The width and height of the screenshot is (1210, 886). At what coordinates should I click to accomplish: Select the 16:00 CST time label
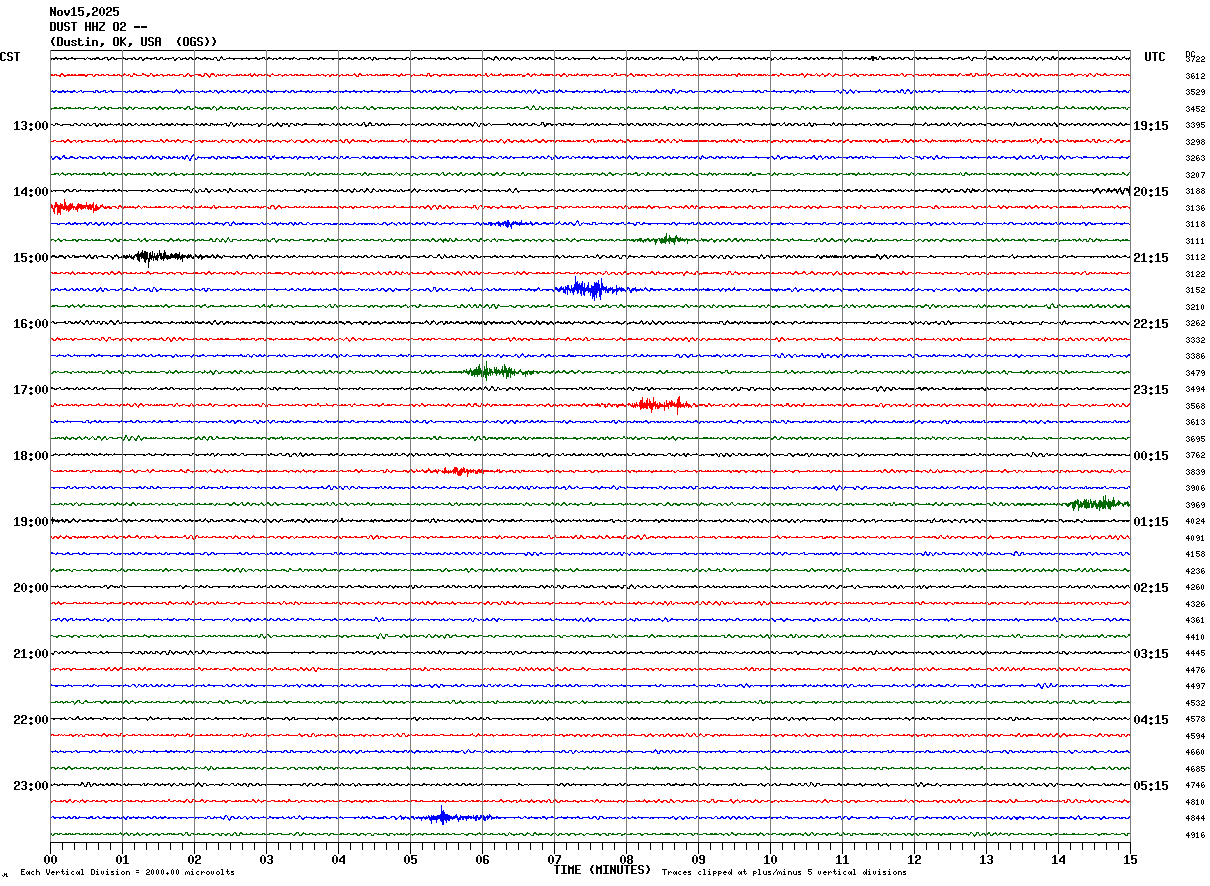pos(30,324)
